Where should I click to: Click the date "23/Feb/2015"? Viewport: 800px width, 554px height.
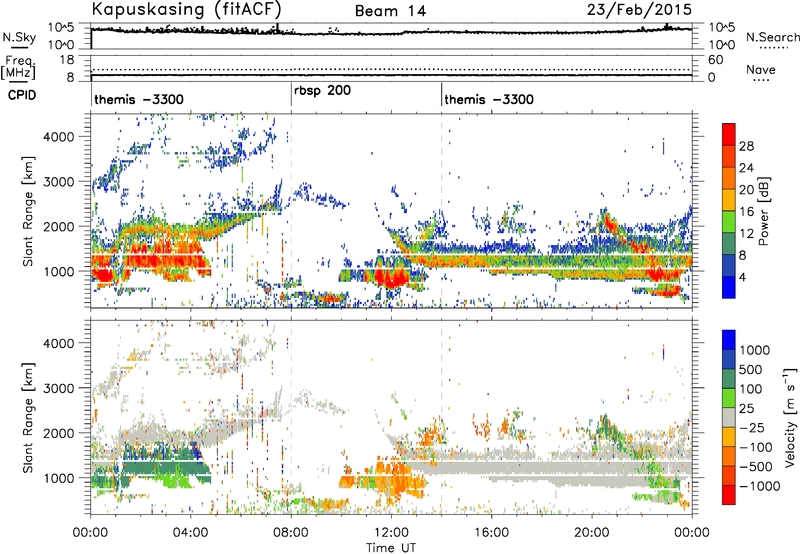pyautogui.click(x=639, y=10)
